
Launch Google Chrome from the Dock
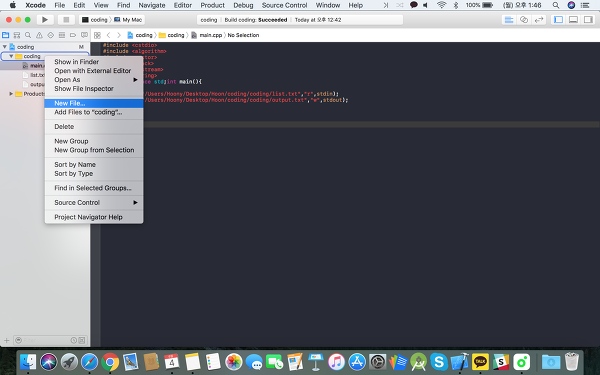pos(110,362)
